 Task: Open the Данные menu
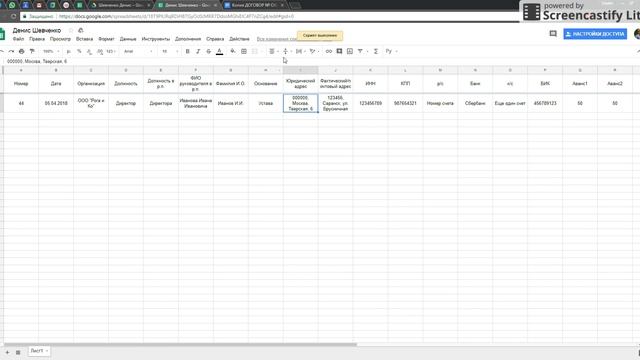click(x=128, y=39)
